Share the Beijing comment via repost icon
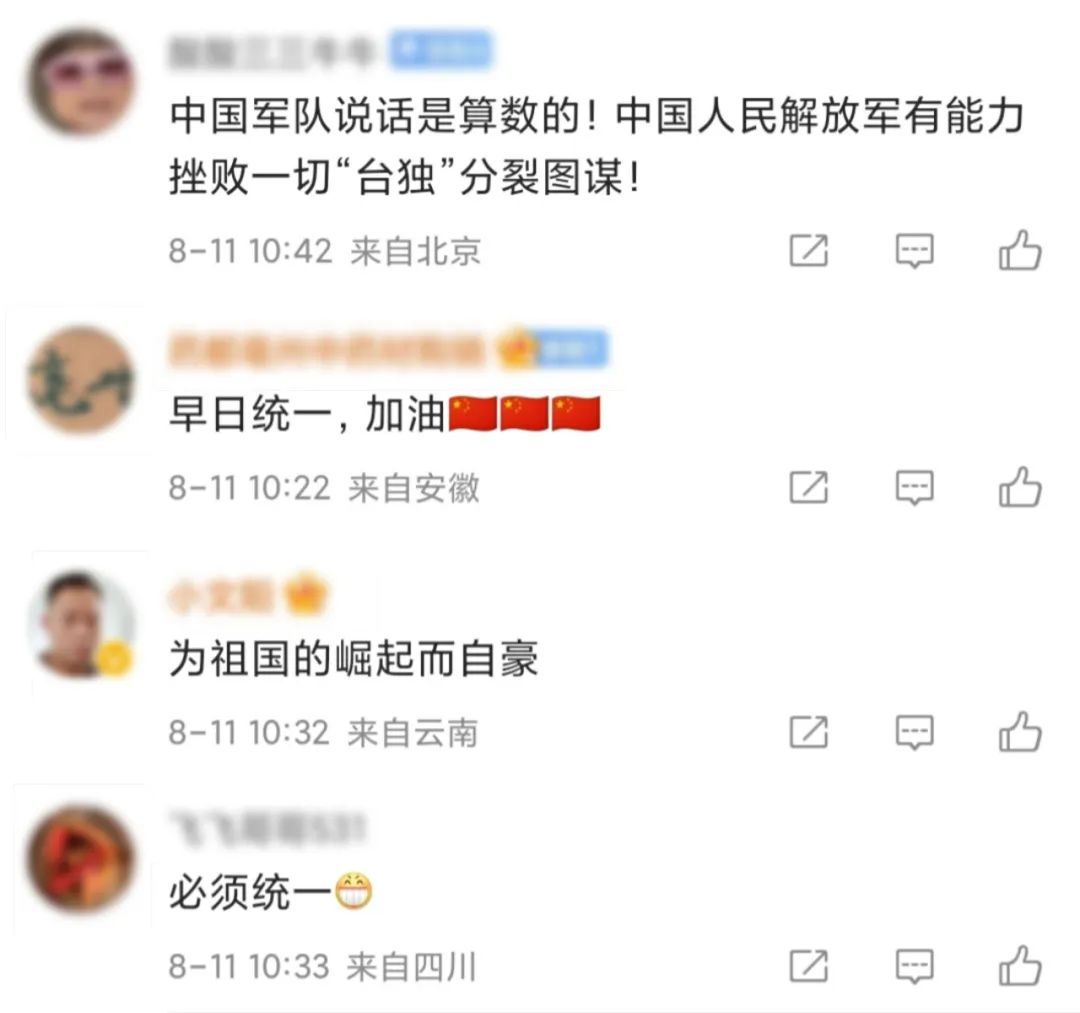 [809, 250]
